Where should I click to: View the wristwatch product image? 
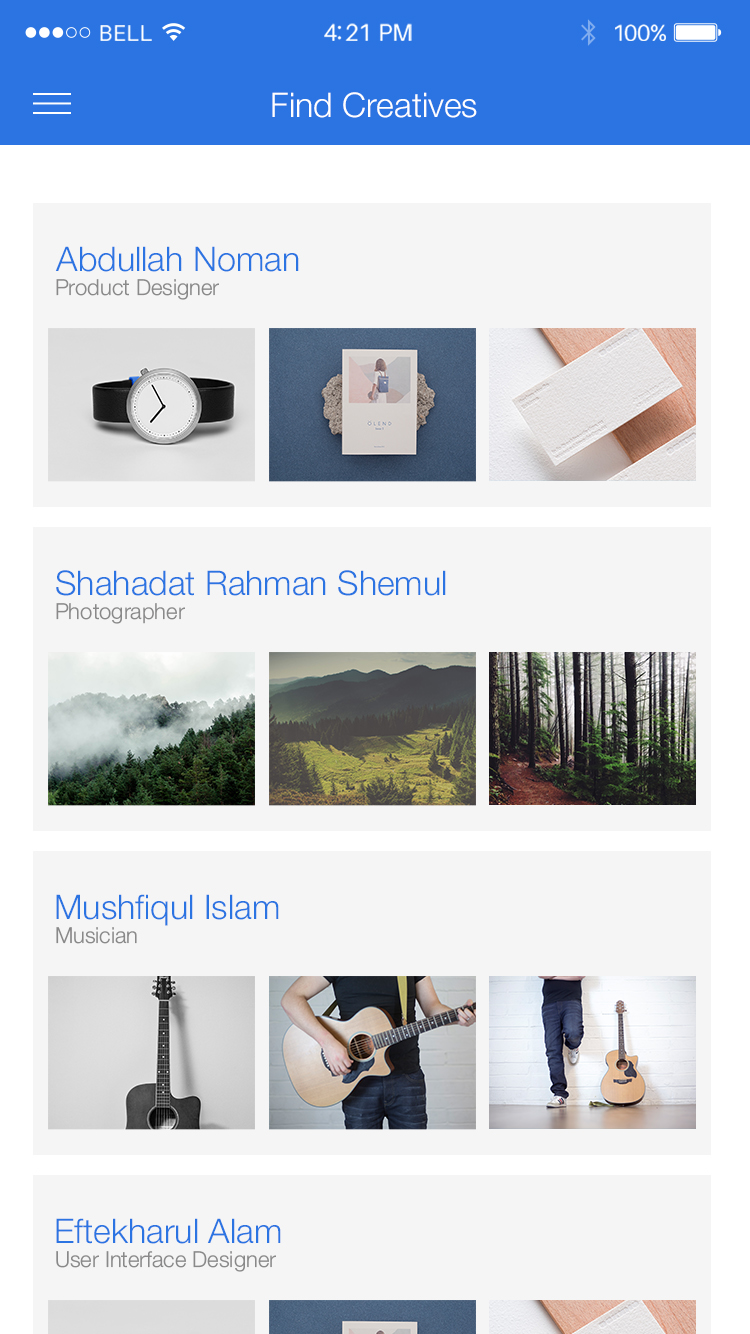pyautogui.click(x=151, y=405)
